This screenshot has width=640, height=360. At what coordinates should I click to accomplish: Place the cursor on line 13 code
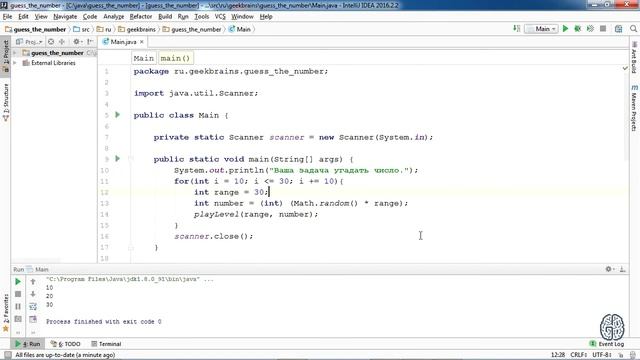[301, 203]
